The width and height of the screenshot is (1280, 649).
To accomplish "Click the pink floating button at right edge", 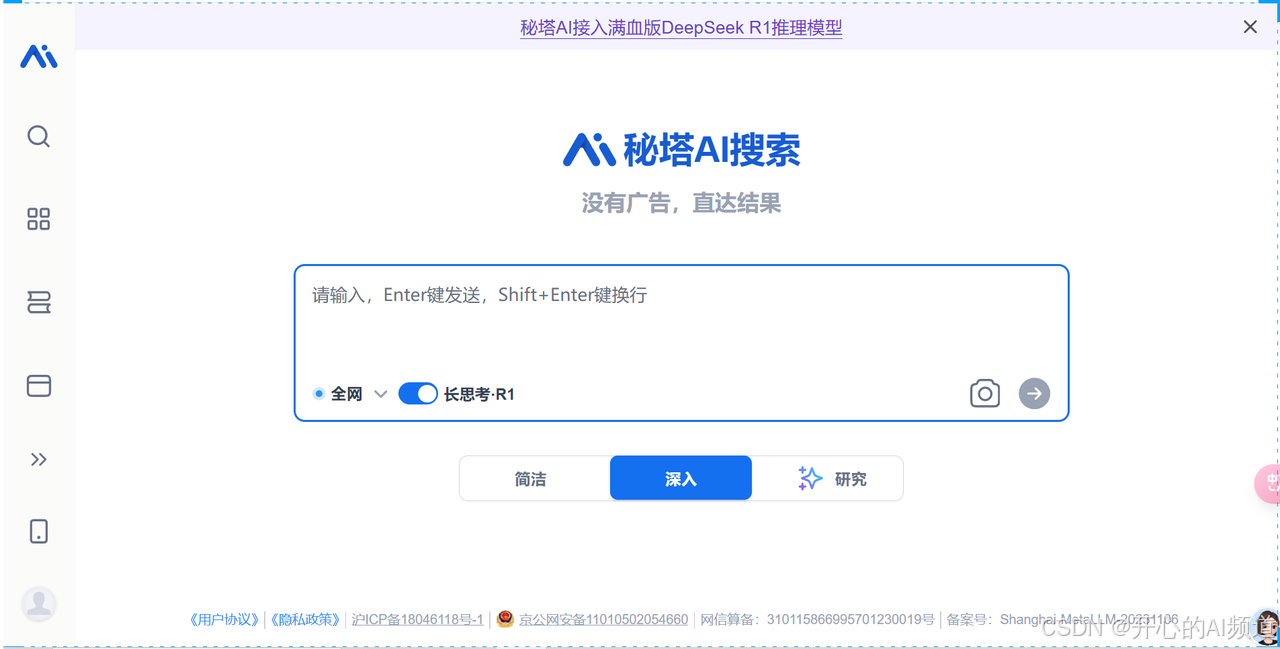I will (1268, 483).
